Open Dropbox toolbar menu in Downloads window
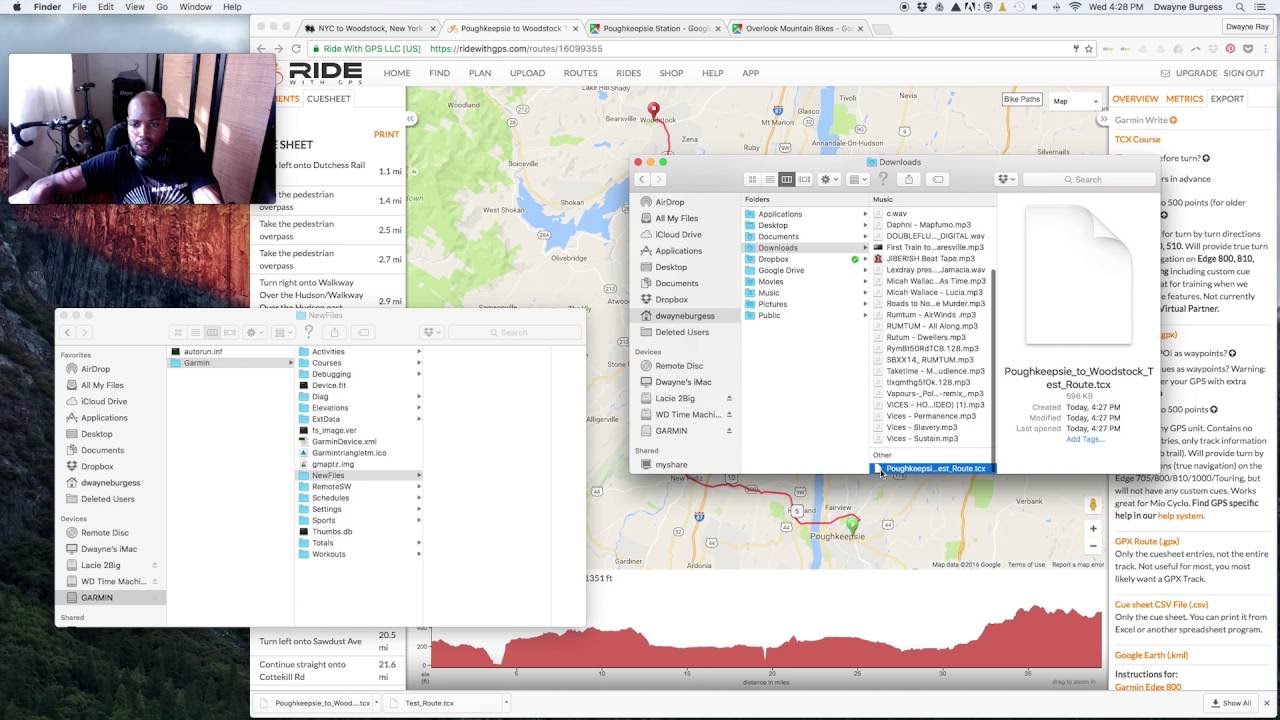Image resolution: width=1280 pixels, height=720 pixels. click(1006, 179)
